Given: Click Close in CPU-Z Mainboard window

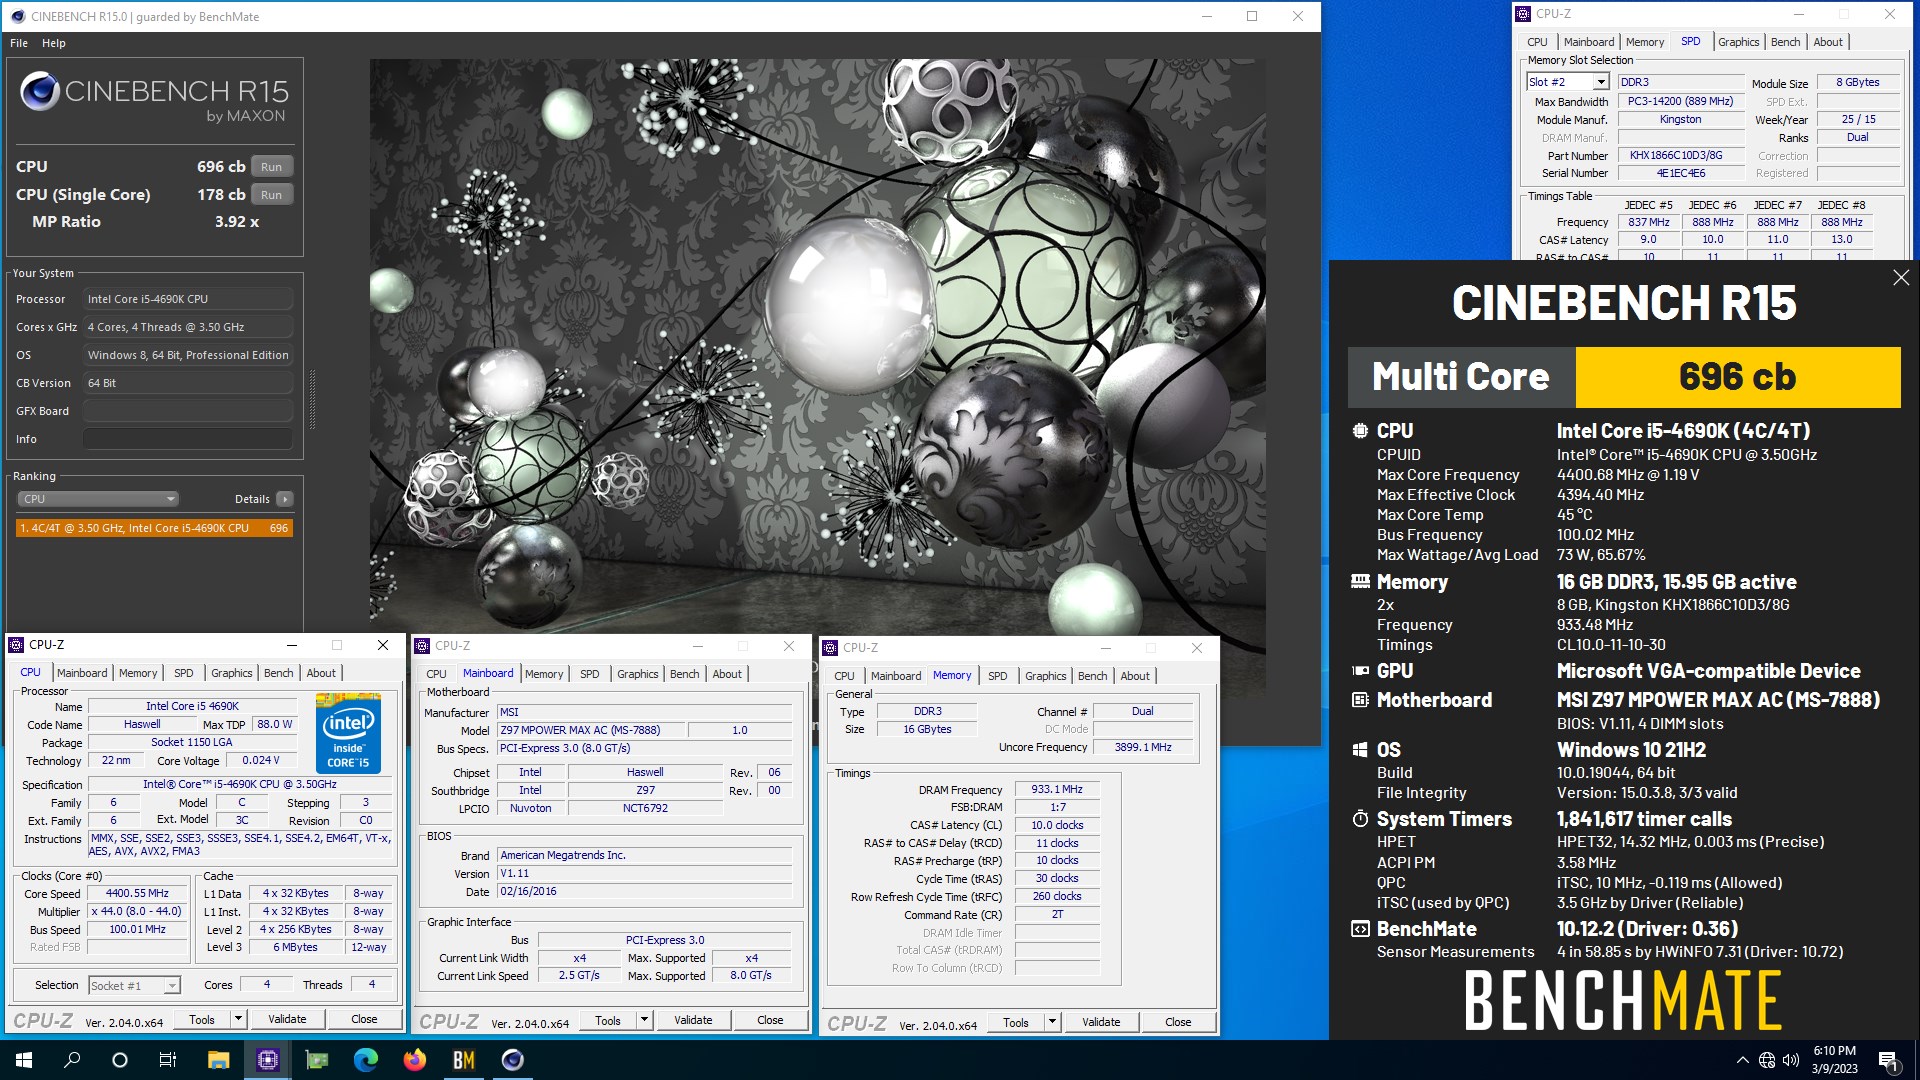Looking at the screenshot, I should pos(770,1020).
